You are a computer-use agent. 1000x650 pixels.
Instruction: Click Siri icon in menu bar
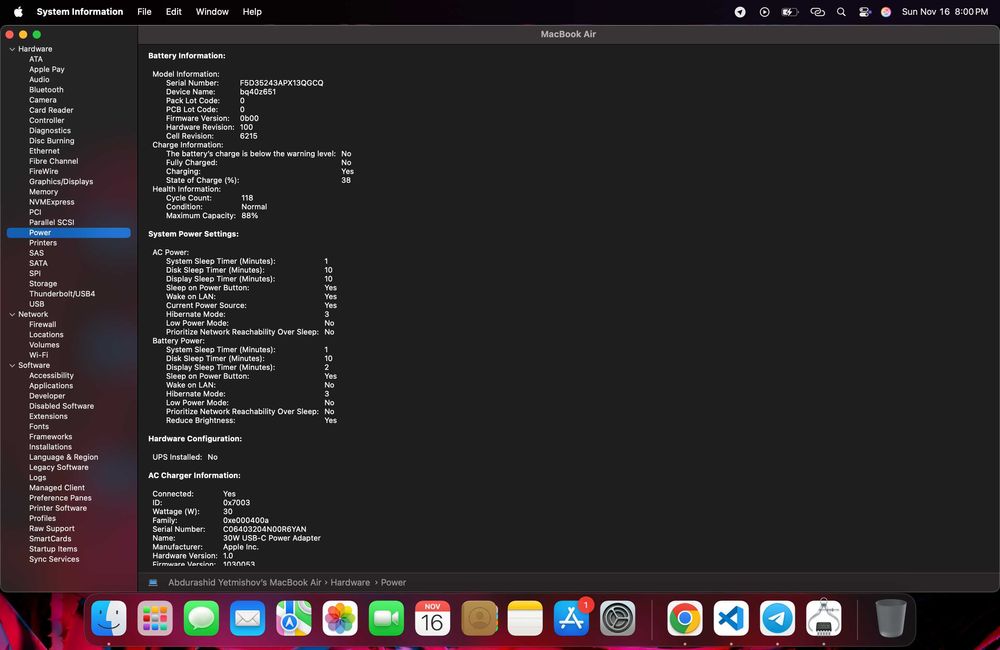tap(886, 11)
